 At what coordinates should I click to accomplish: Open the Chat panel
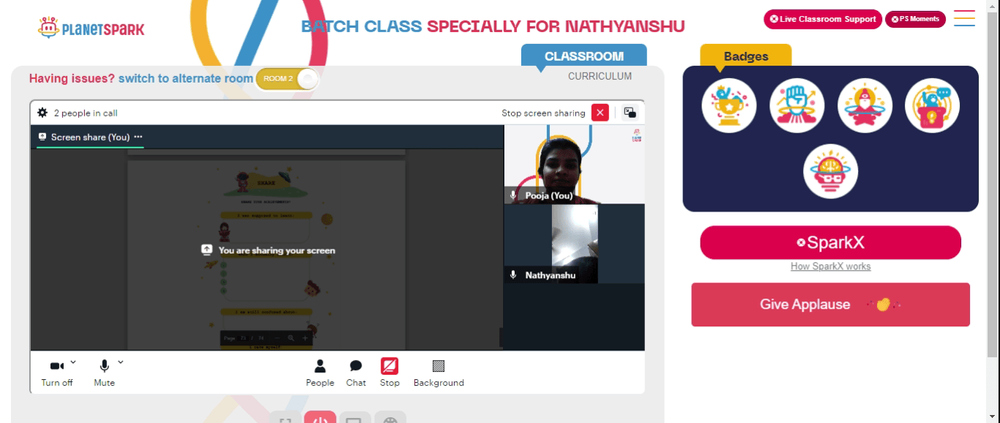coord(356,373)
